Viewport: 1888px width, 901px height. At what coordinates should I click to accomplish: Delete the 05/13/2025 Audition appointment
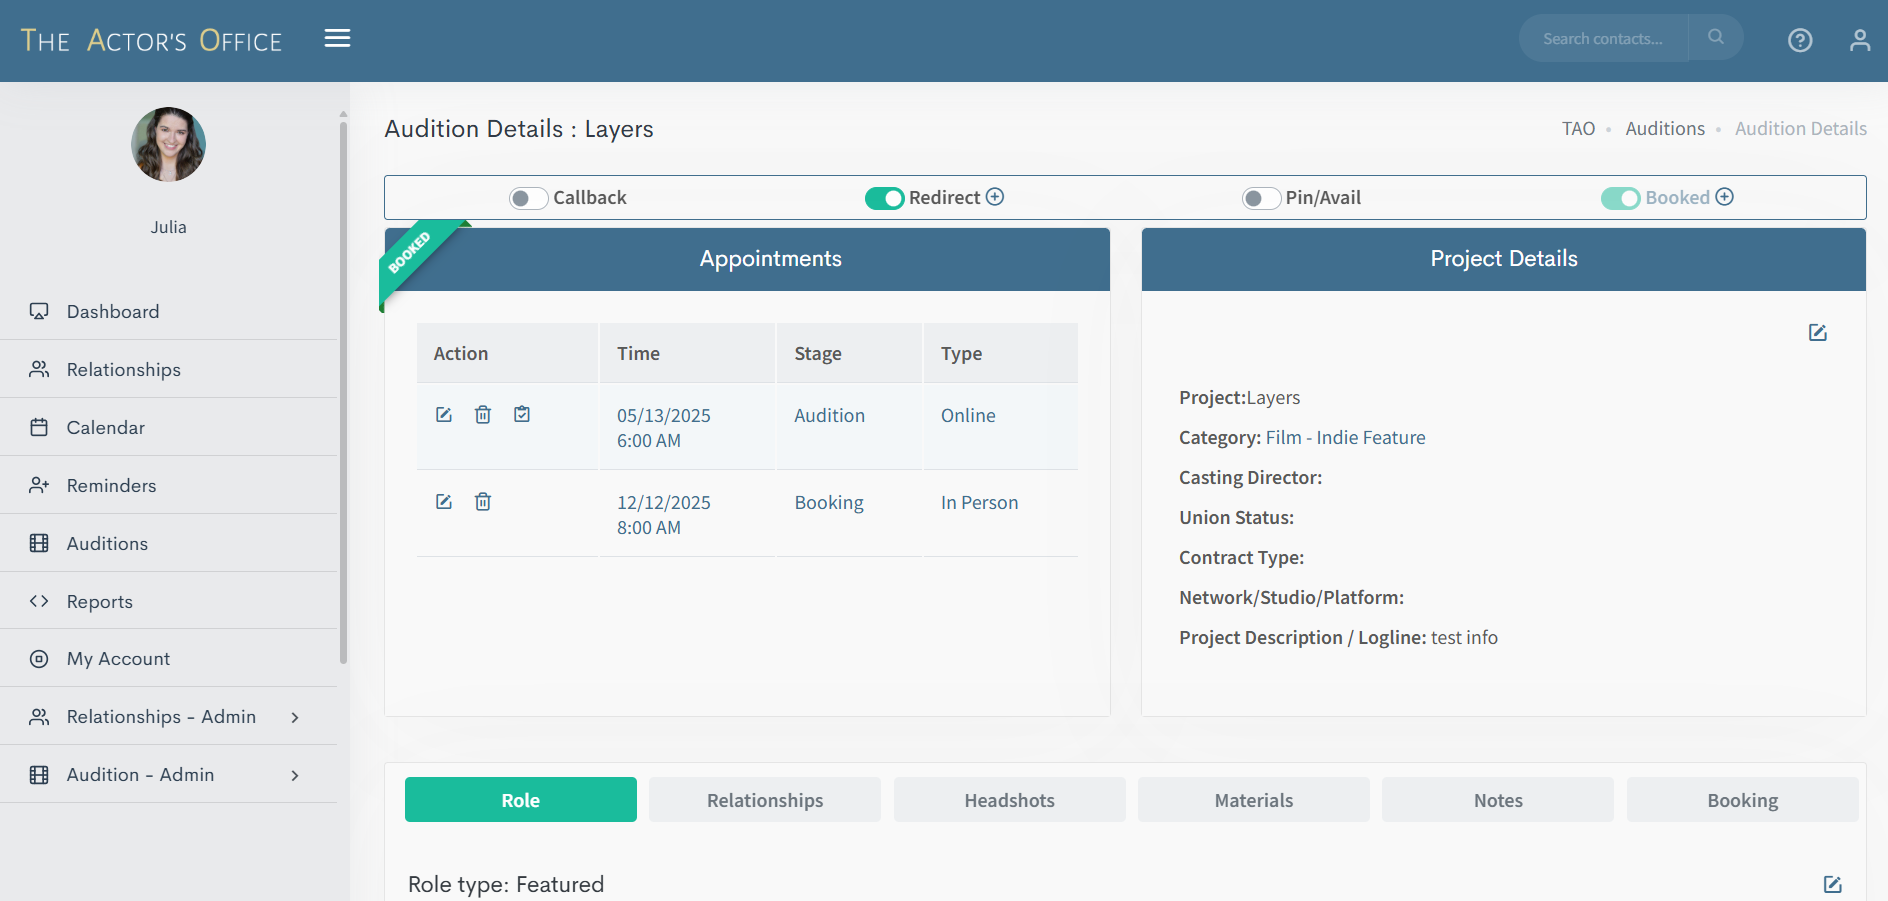coord(483,415)
